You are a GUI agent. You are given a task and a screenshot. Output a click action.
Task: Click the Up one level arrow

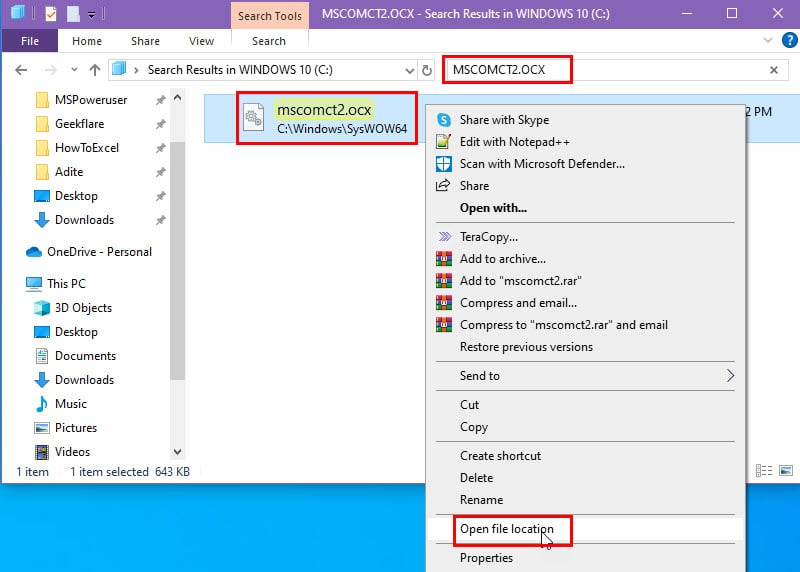95,70
